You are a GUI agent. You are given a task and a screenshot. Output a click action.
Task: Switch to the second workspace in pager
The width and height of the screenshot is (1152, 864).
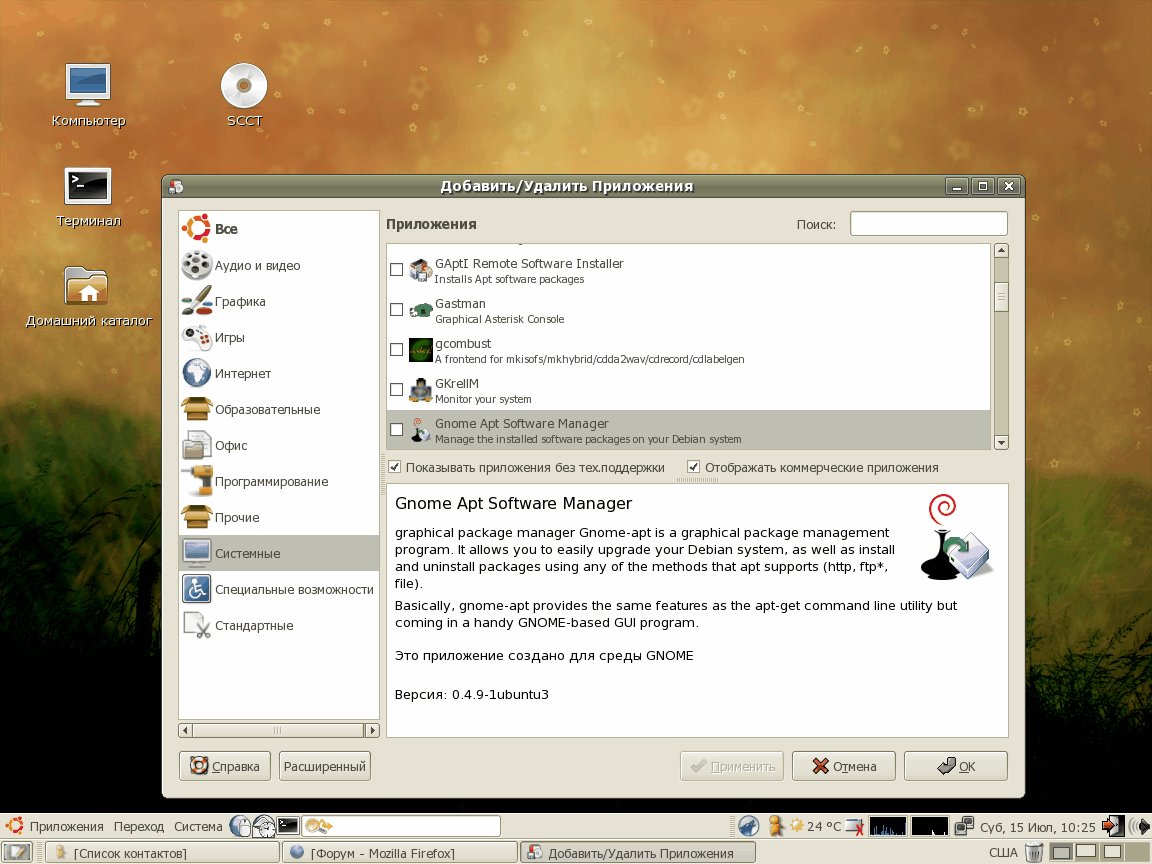[x=1086, y=852]
